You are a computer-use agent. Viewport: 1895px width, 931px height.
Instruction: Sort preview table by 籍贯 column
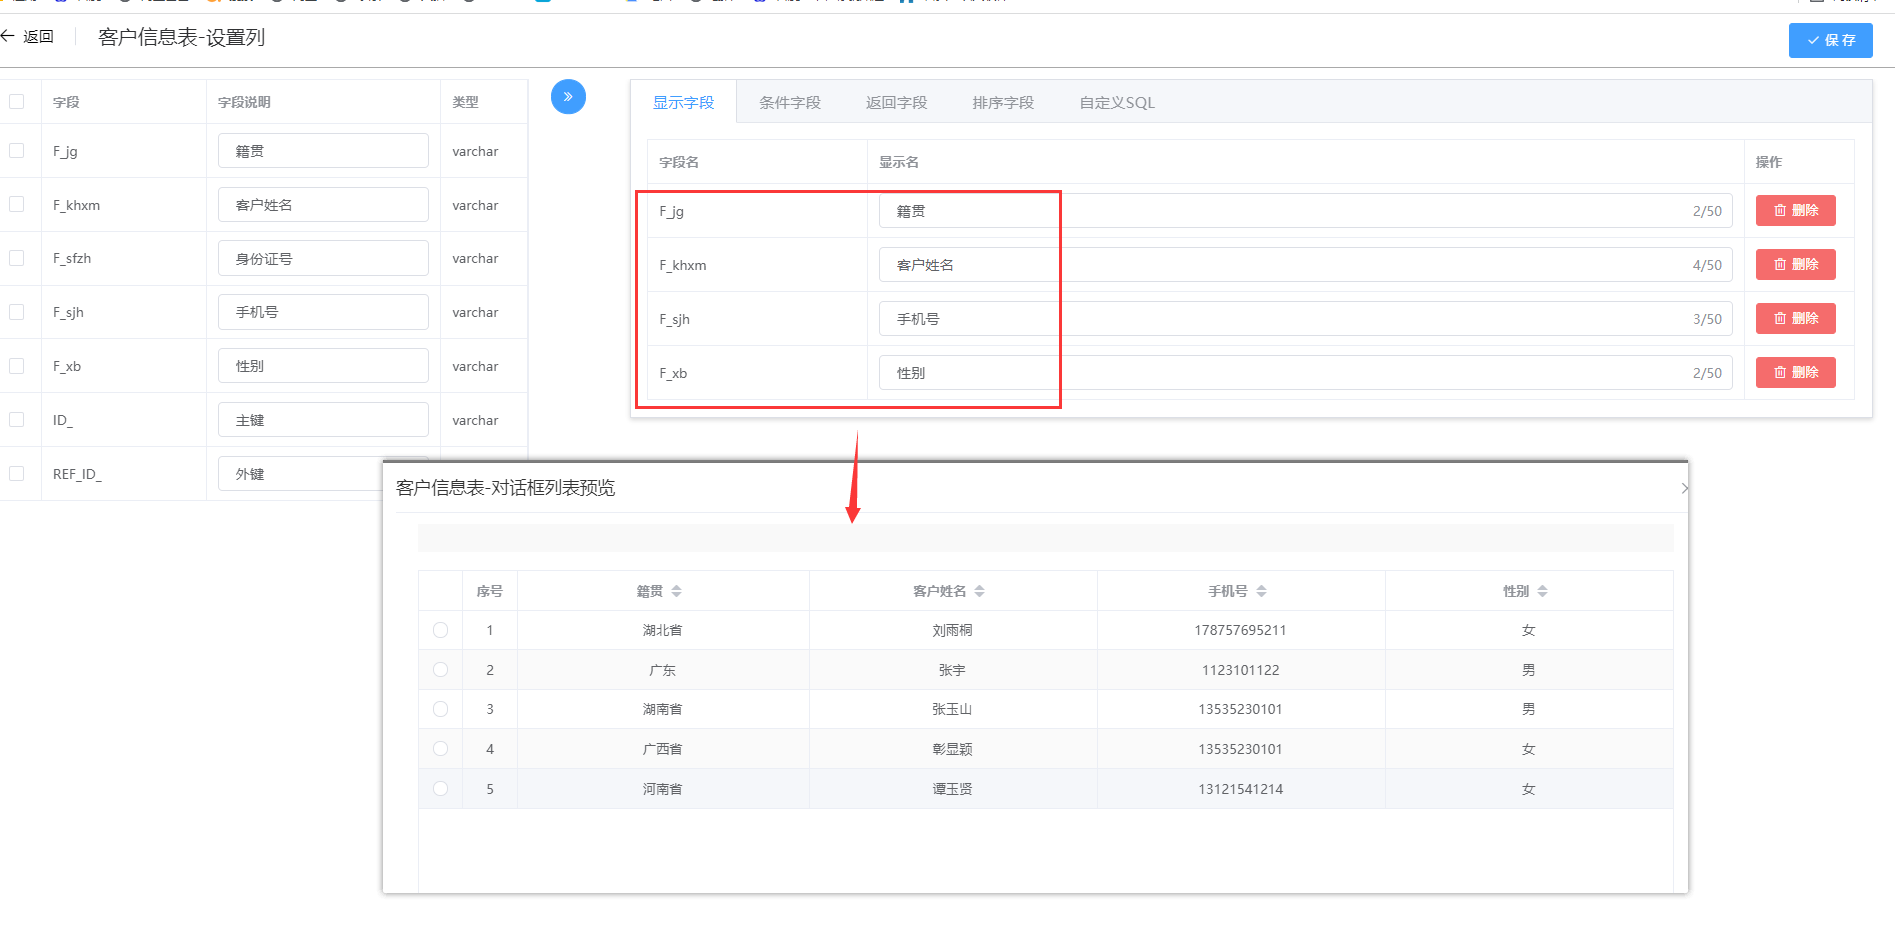[x=676, y=591]
